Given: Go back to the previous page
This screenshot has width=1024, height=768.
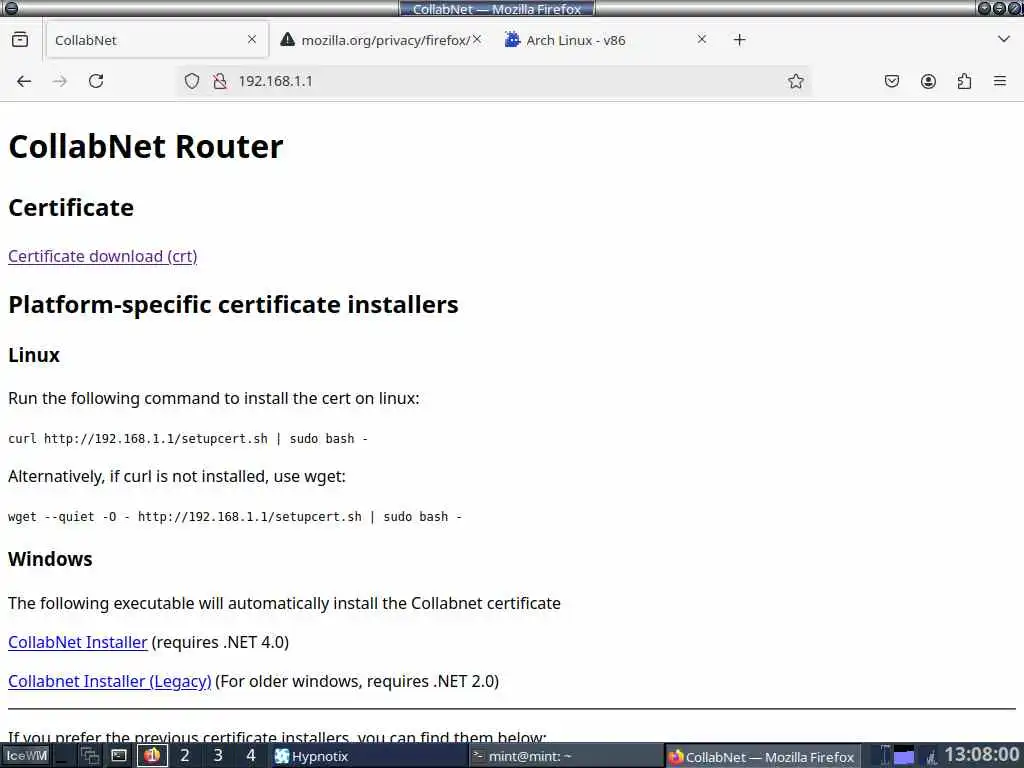Looking at the screenshot, I should point(24,81).
